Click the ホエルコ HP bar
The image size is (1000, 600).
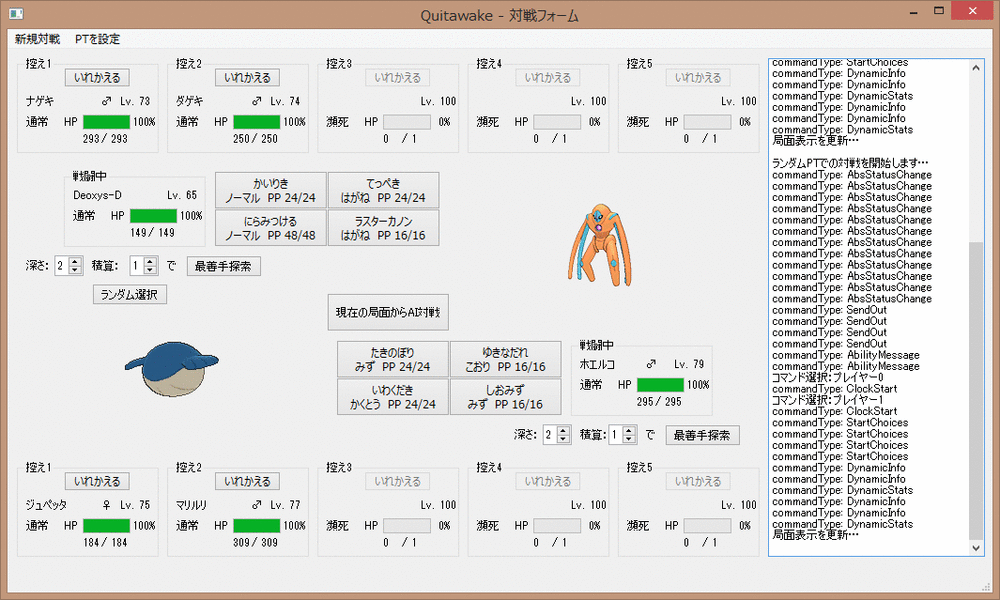coord(660,385)
